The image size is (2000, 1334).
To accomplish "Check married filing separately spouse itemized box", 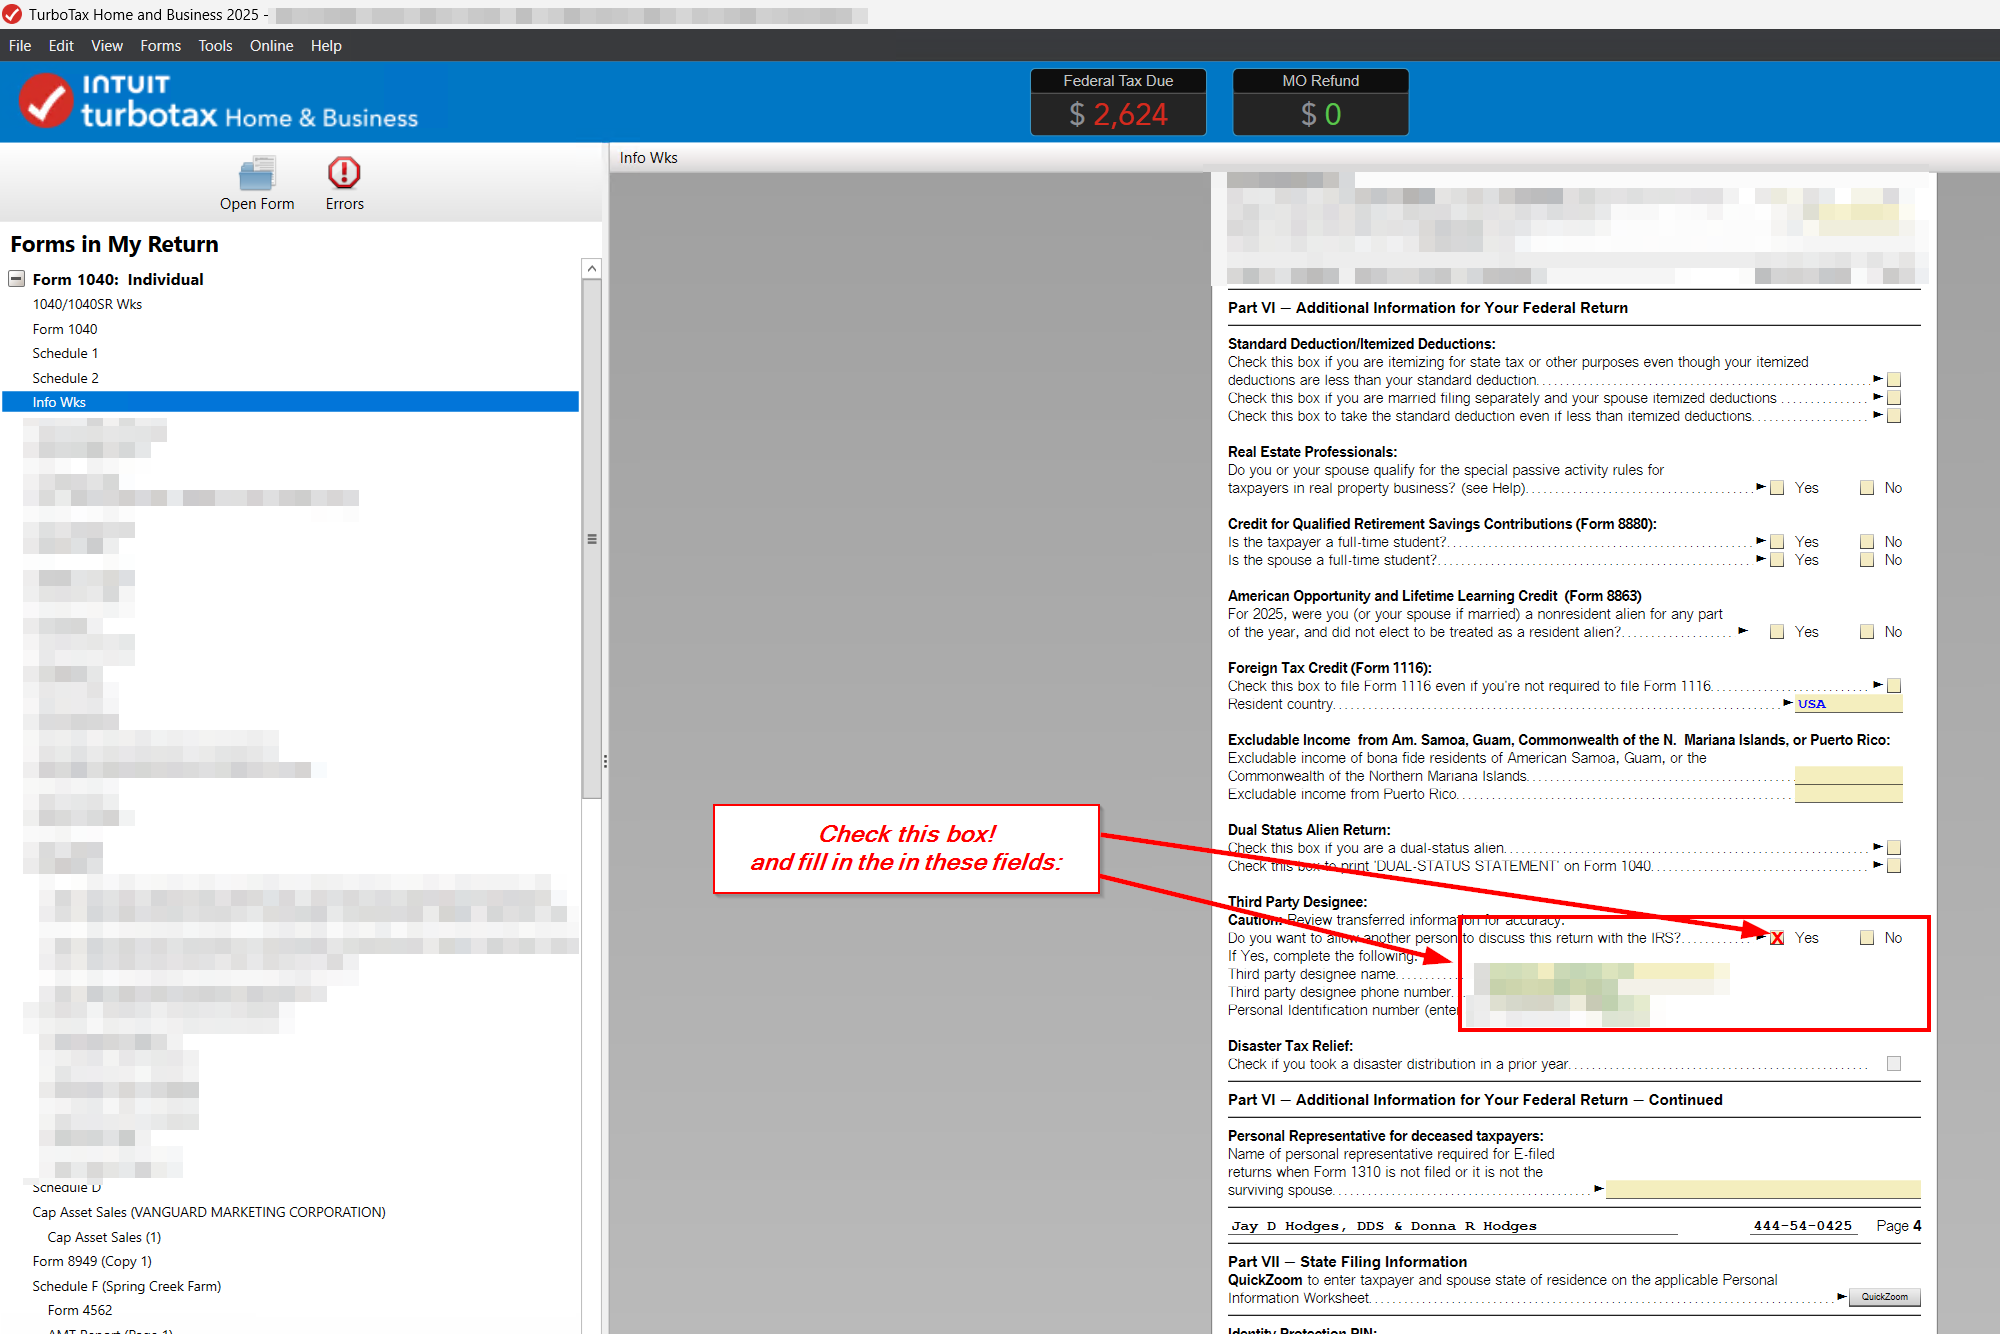I will [1893, 398].
